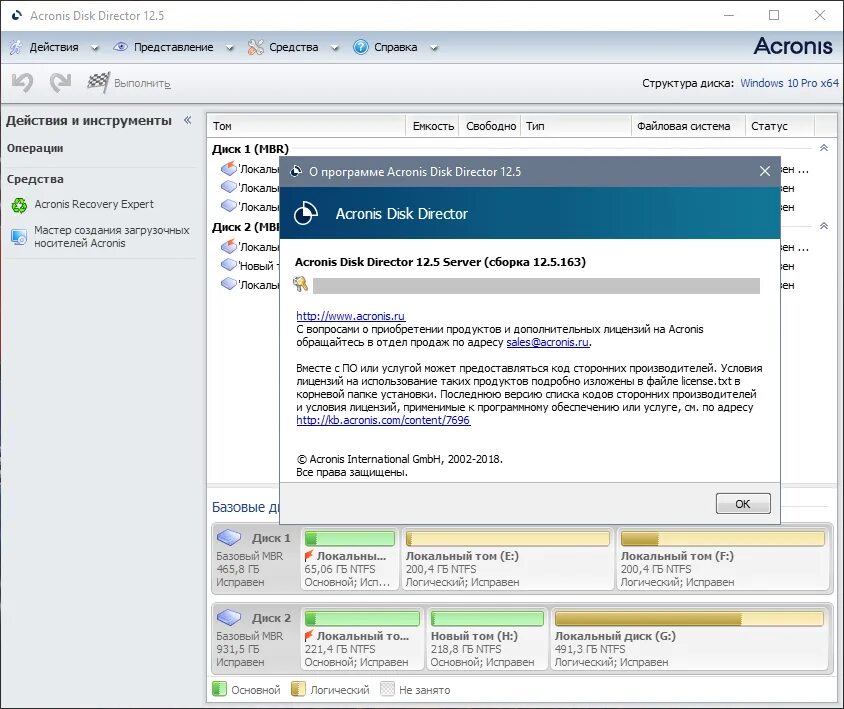Select the Локальный диск (G:) partition block
This screenshot has width=844, height=709.
pyautogui.click(x=690, y=640)
